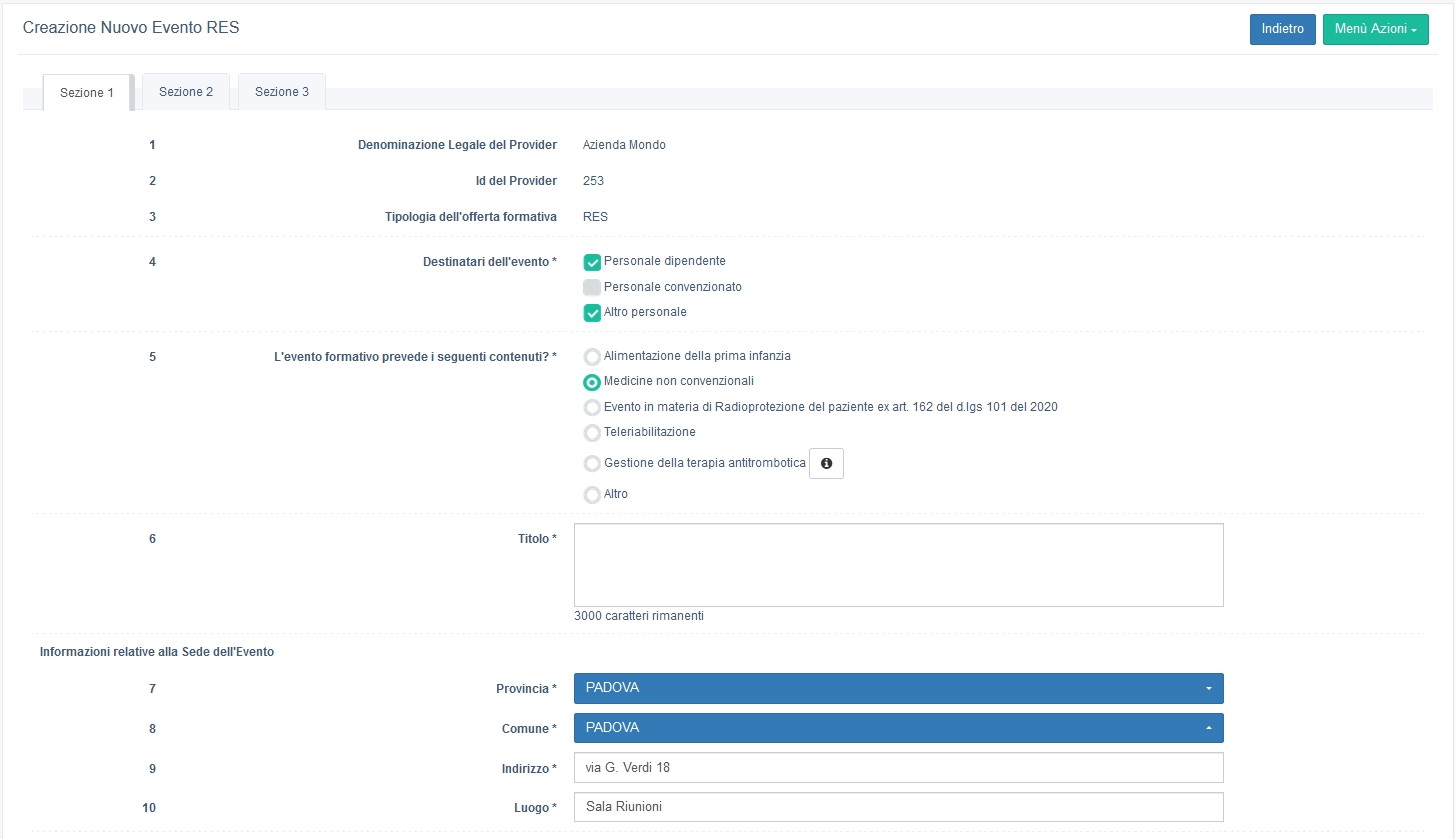Enable the Personale convenzionato checkbox

592,287
